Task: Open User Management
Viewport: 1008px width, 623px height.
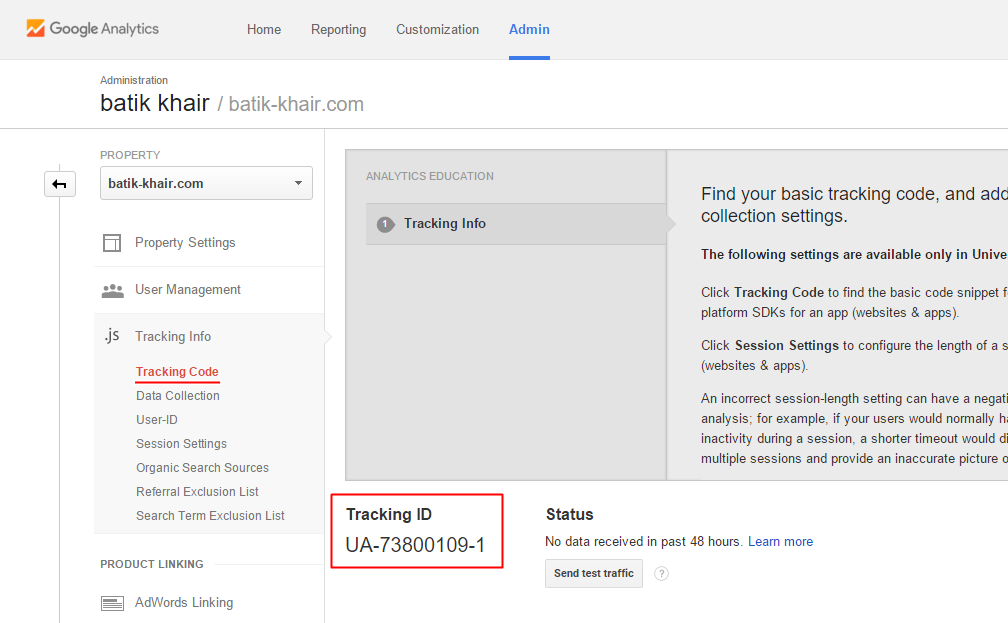Action: point(188,290)
